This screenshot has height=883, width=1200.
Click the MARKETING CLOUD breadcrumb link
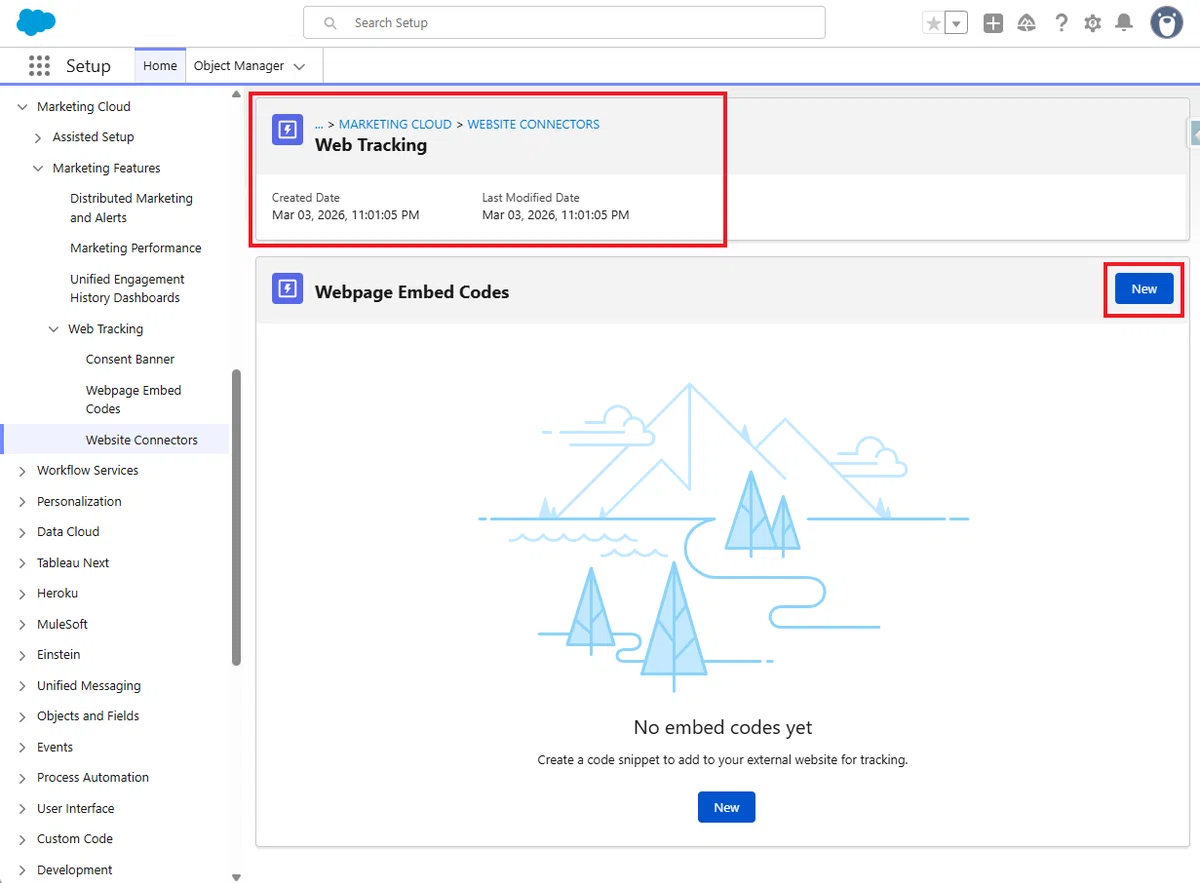click(395, 124)
